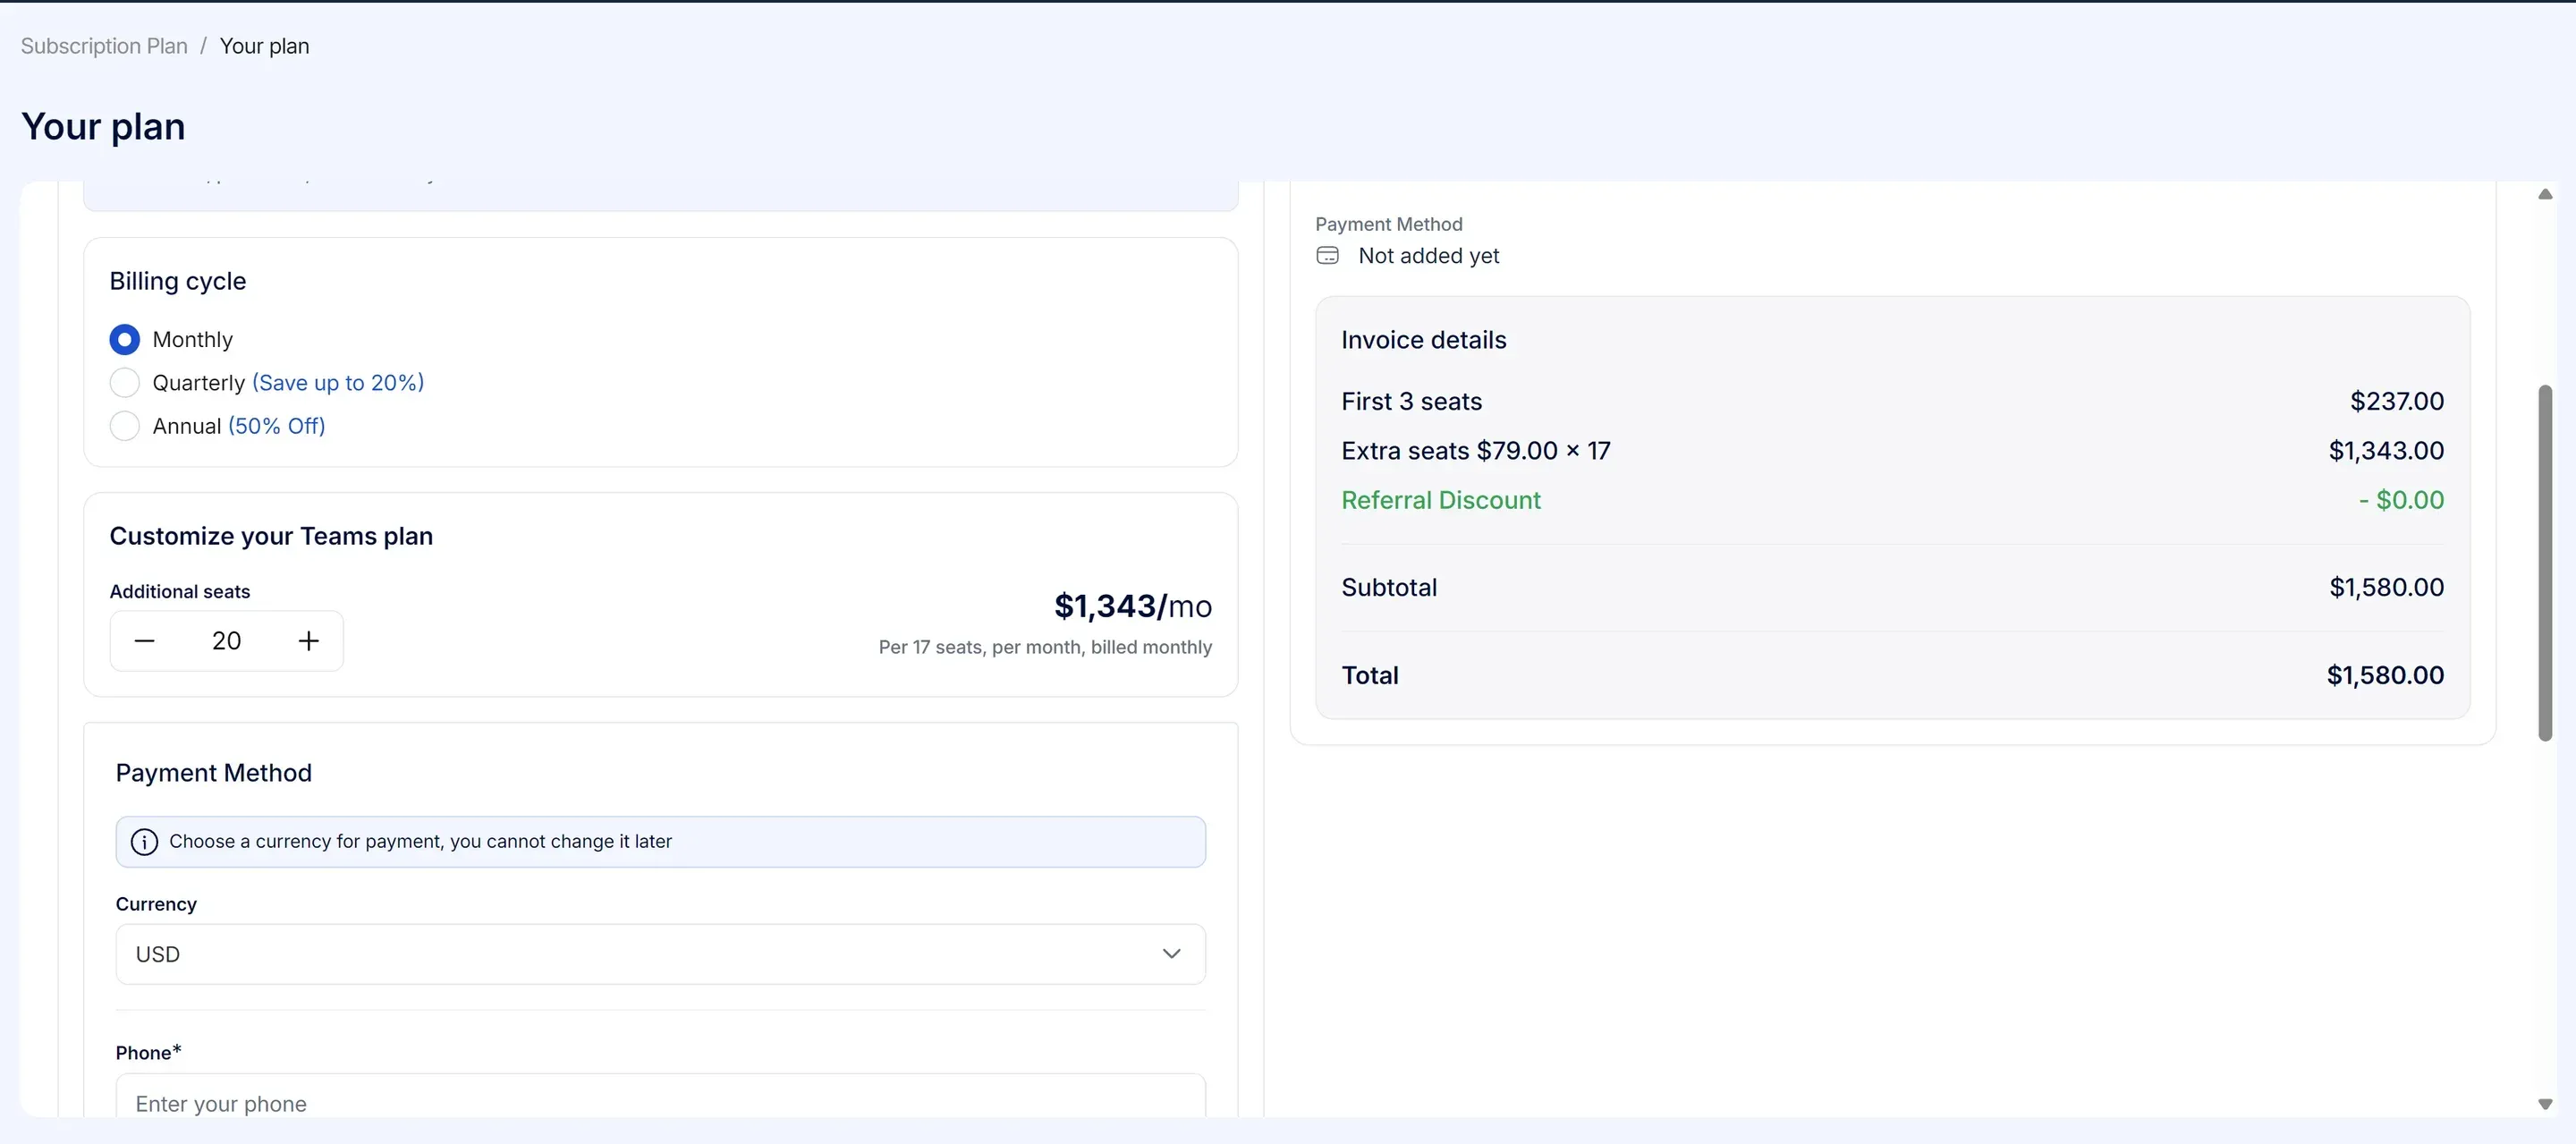The image size is (2576, 1144).
Task: Click the scroll down arrow
Action: point(2545,1104)
